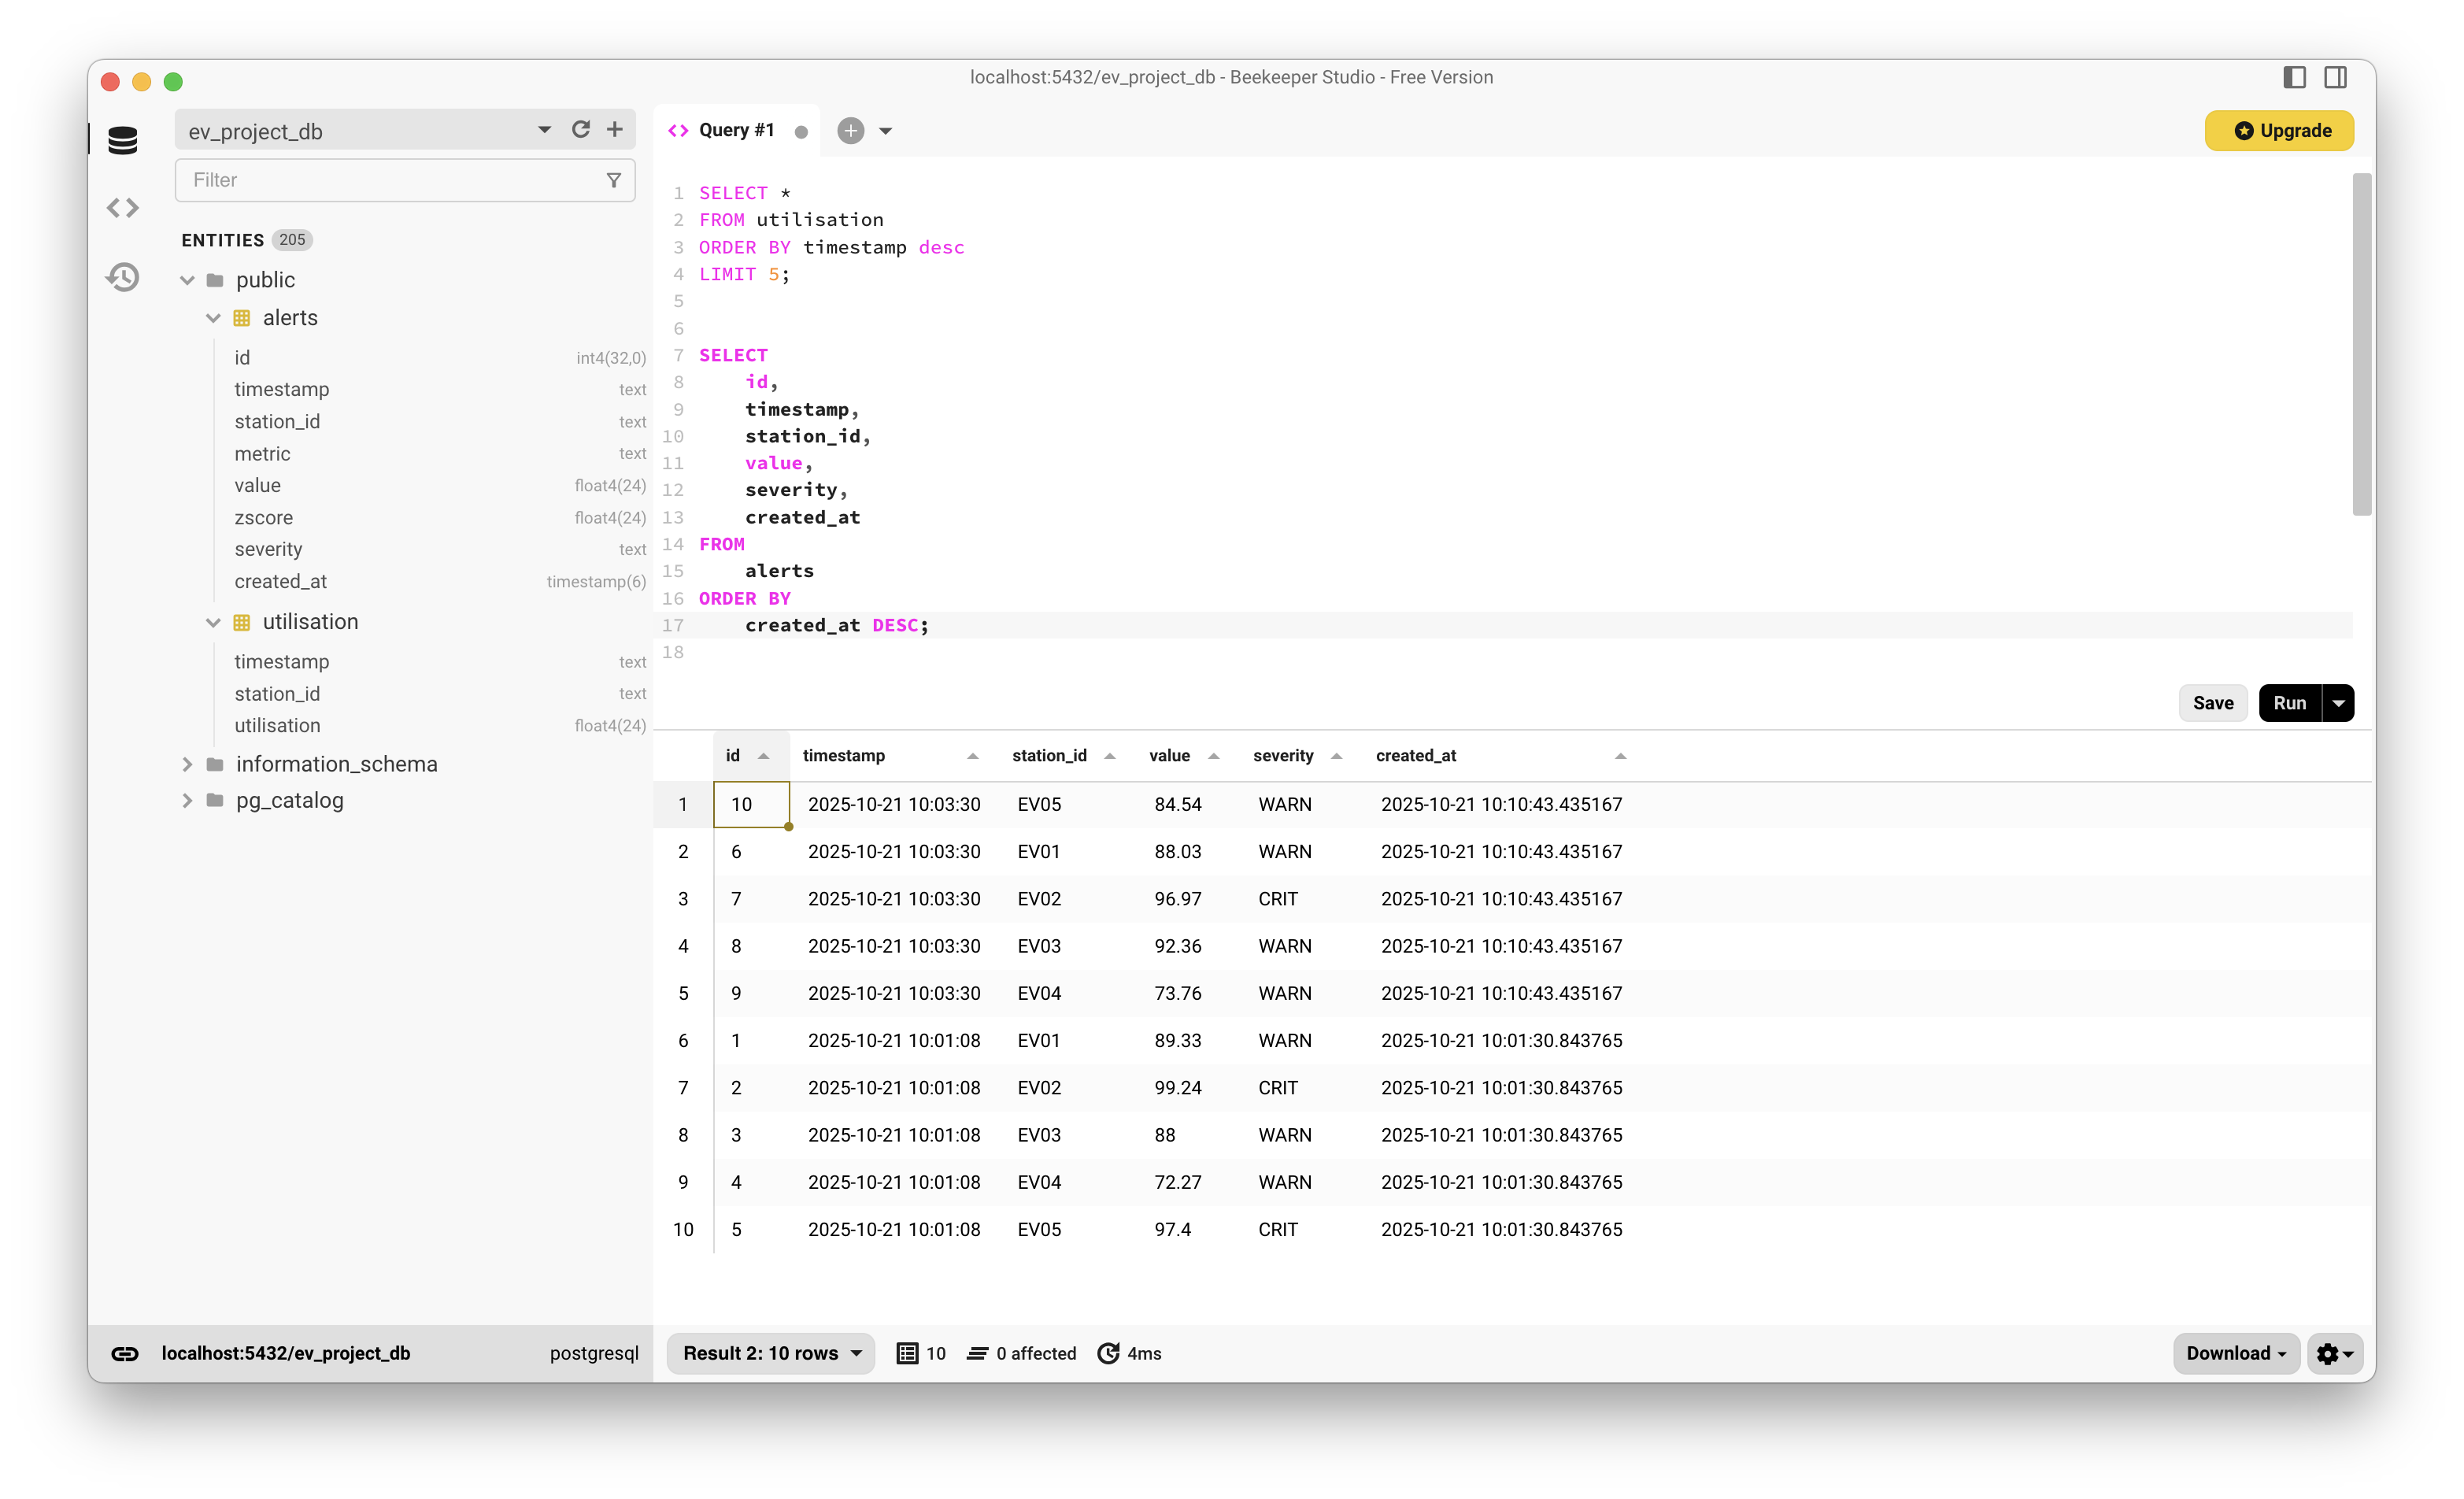Refresh the database entity list
The width and height of the screenshot is (2464, 1499).
click(x=581, y=130)
